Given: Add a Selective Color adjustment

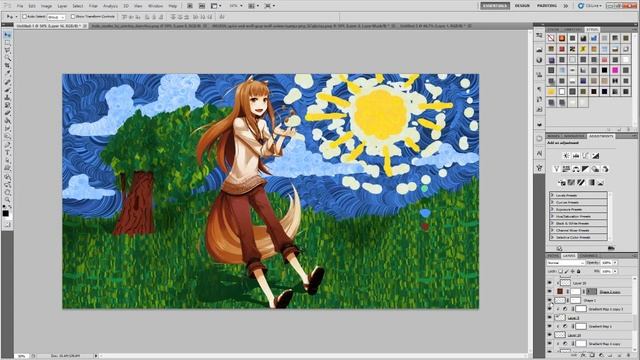Looking at the screenshot, I should 600,182.
